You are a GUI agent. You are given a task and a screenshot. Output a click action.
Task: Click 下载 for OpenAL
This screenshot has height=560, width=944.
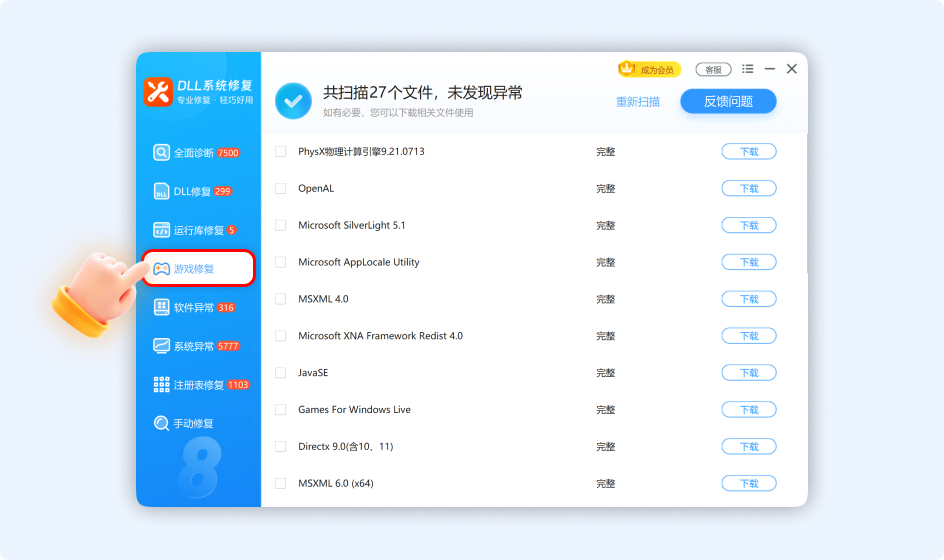(x=749, y=188)
